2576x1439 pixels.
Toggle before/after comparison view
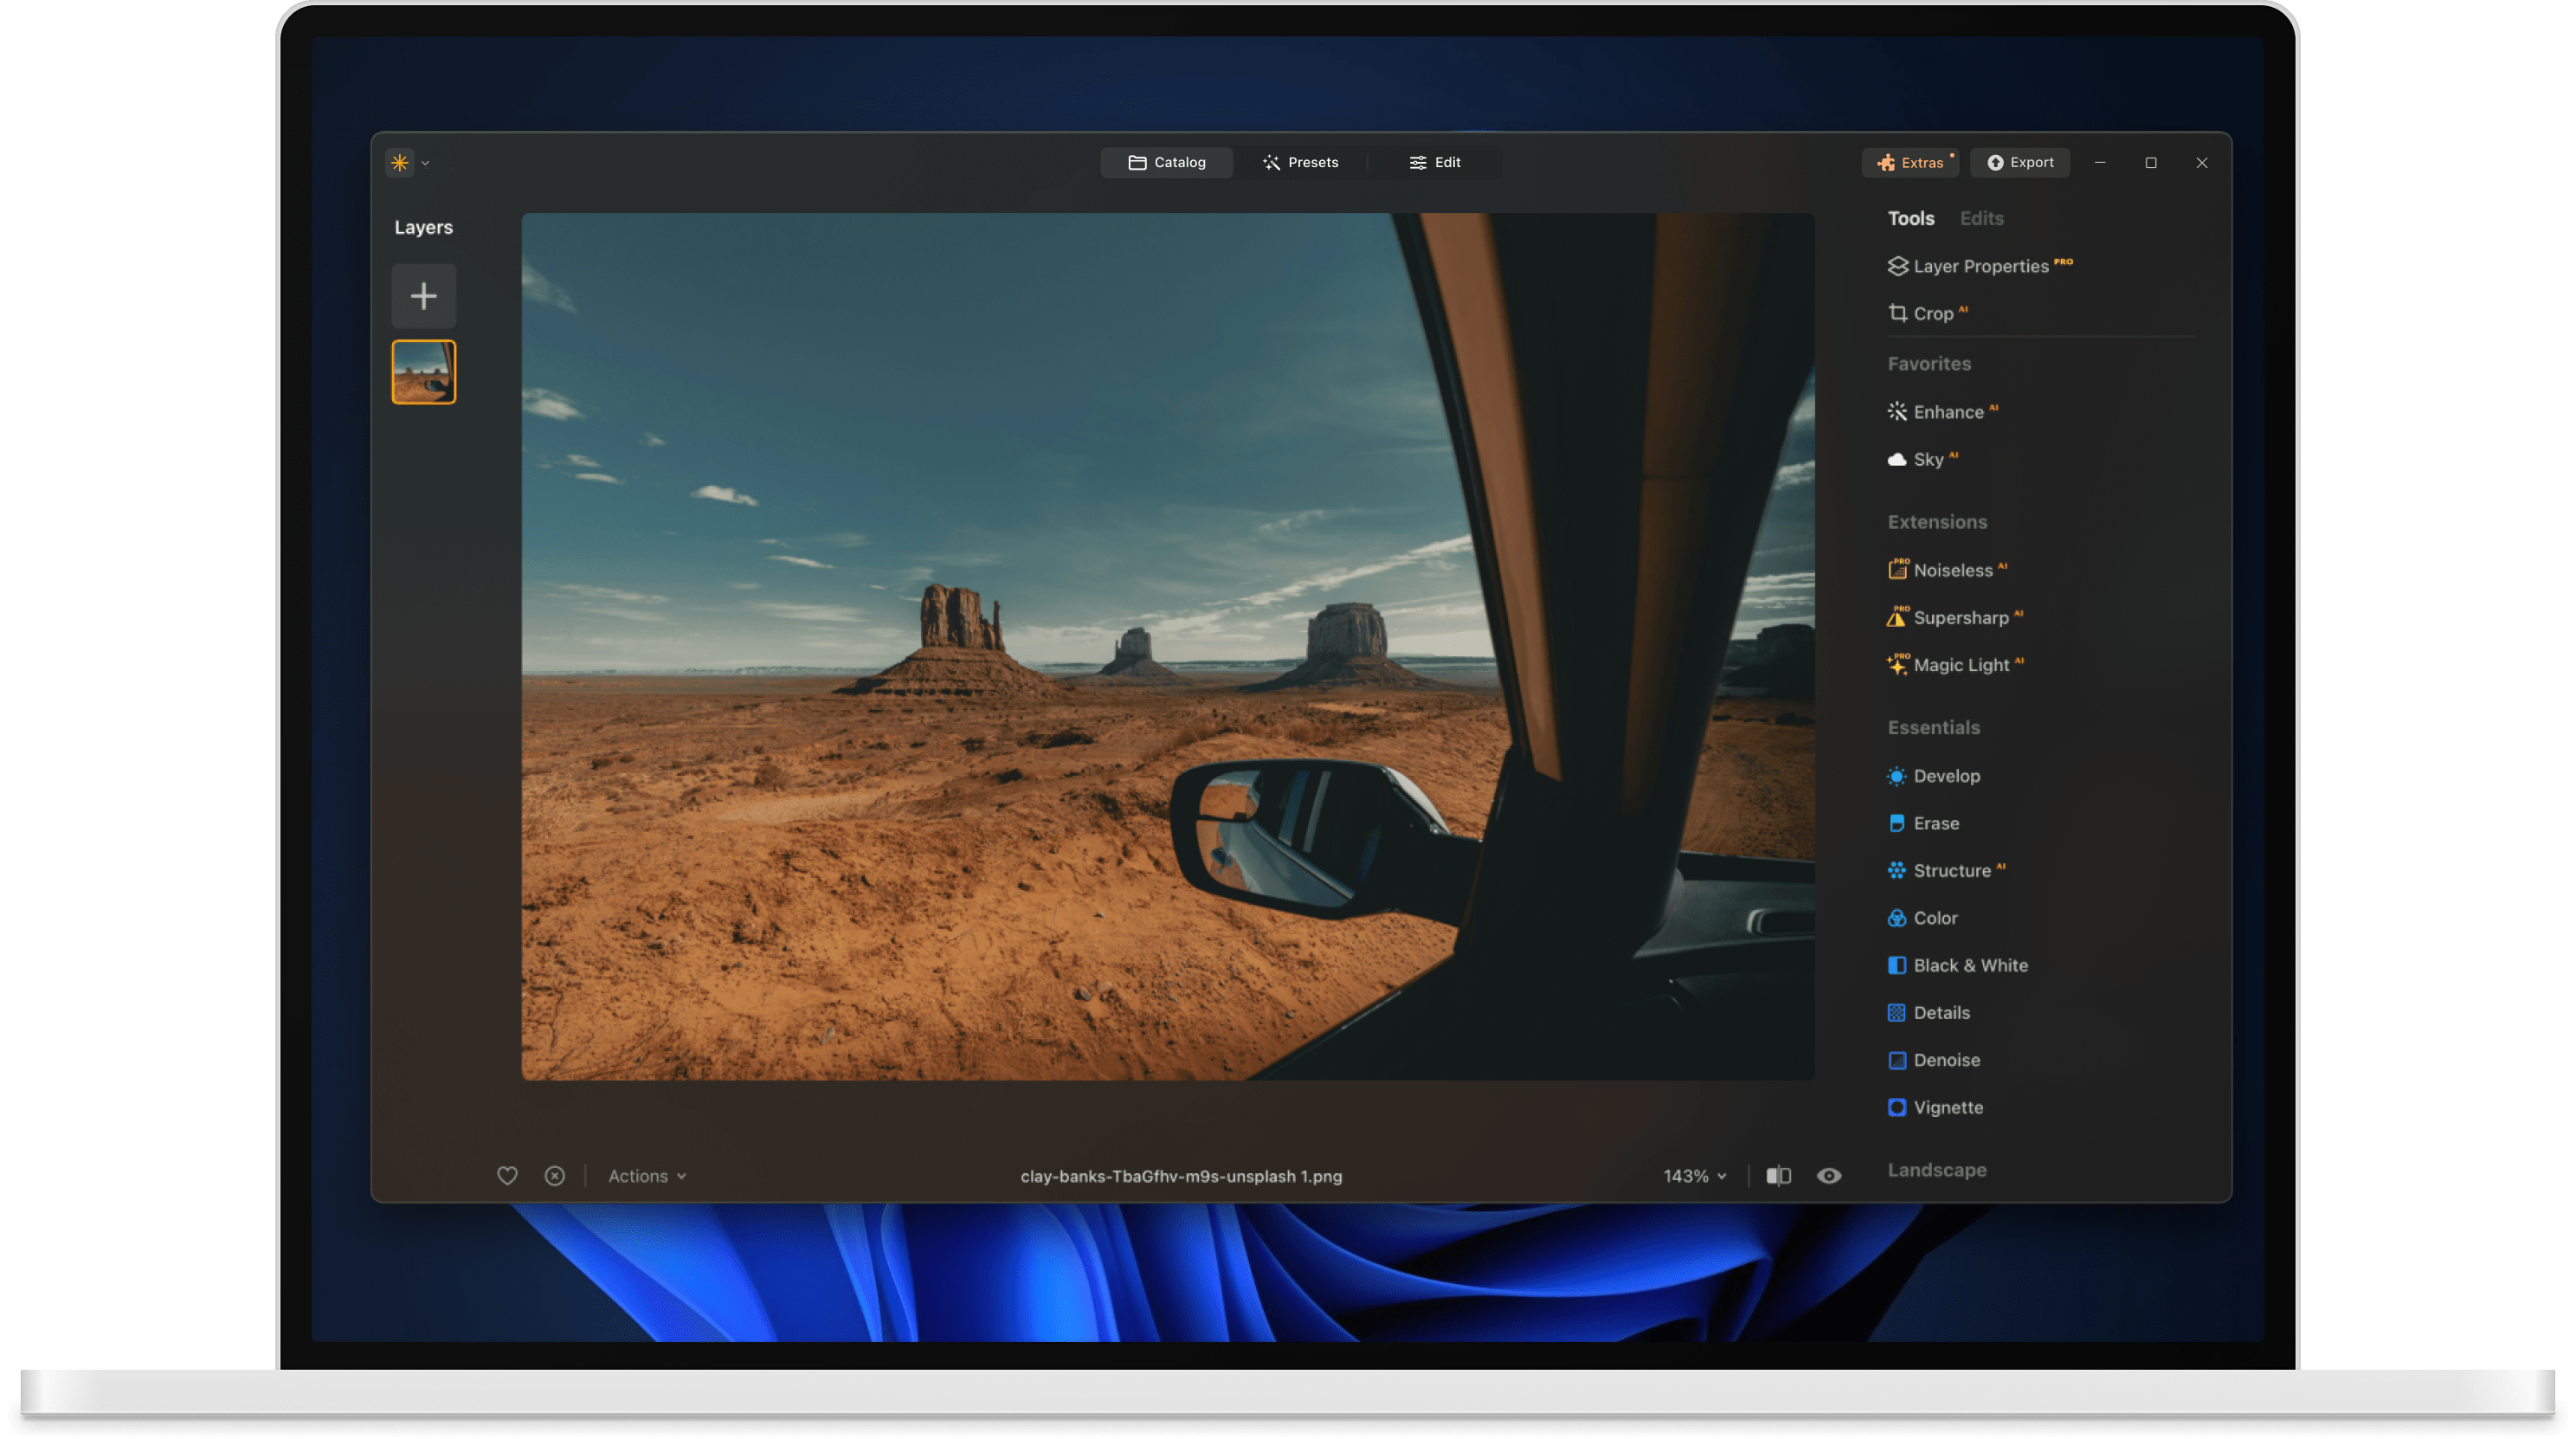pos(1779,1176)
